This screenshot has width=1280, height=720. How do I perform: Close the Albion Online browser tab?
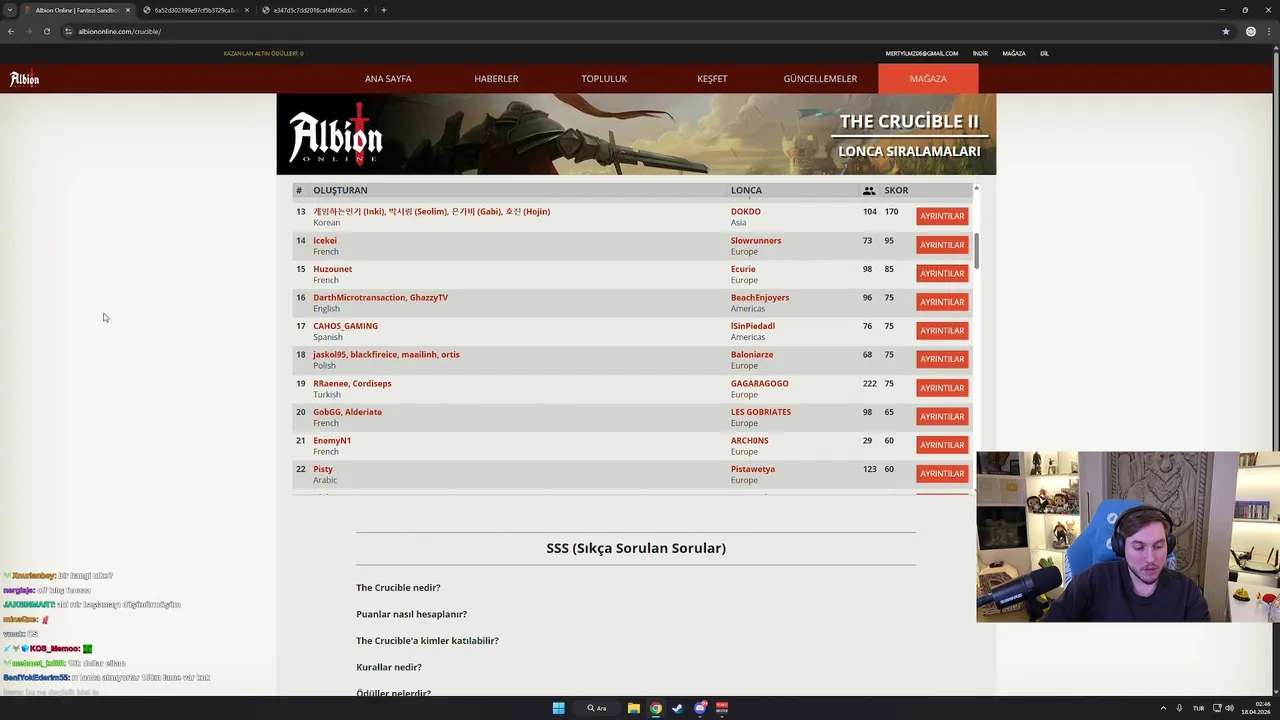(128, 10)
